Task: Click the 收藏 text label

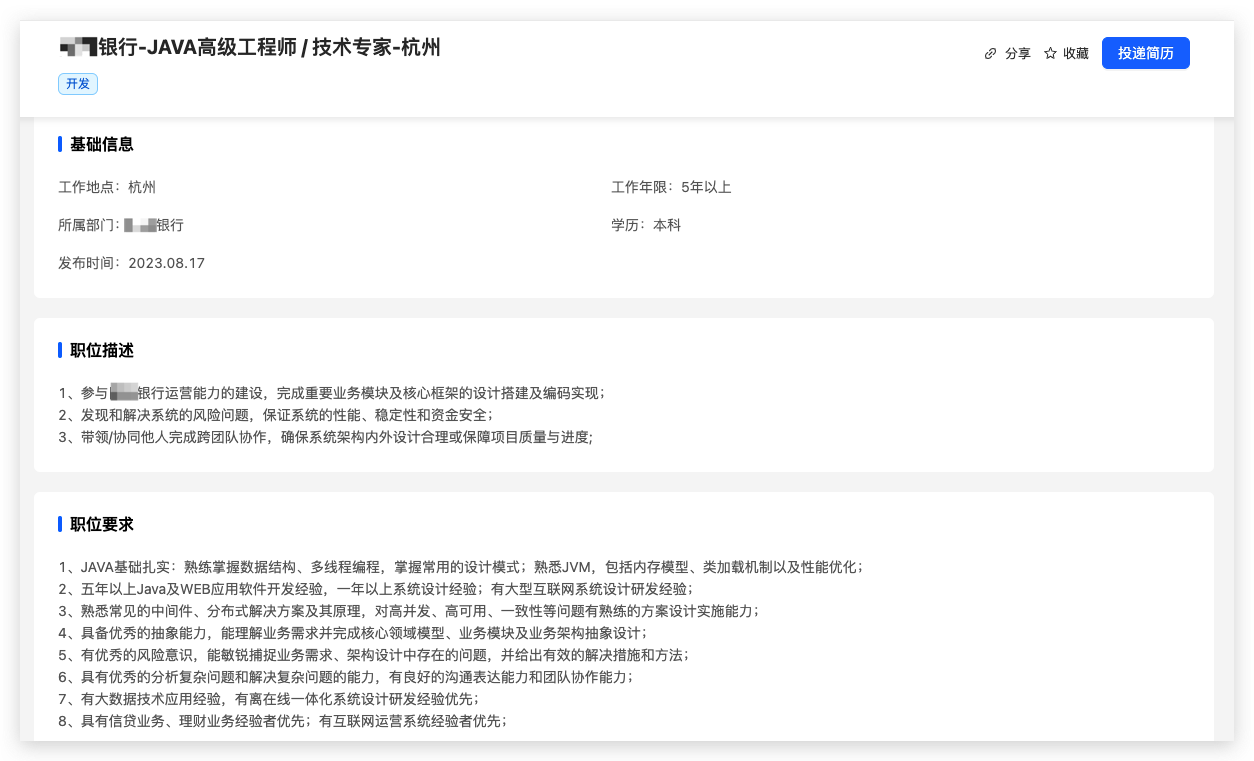Action: (x=1076, y=54)
